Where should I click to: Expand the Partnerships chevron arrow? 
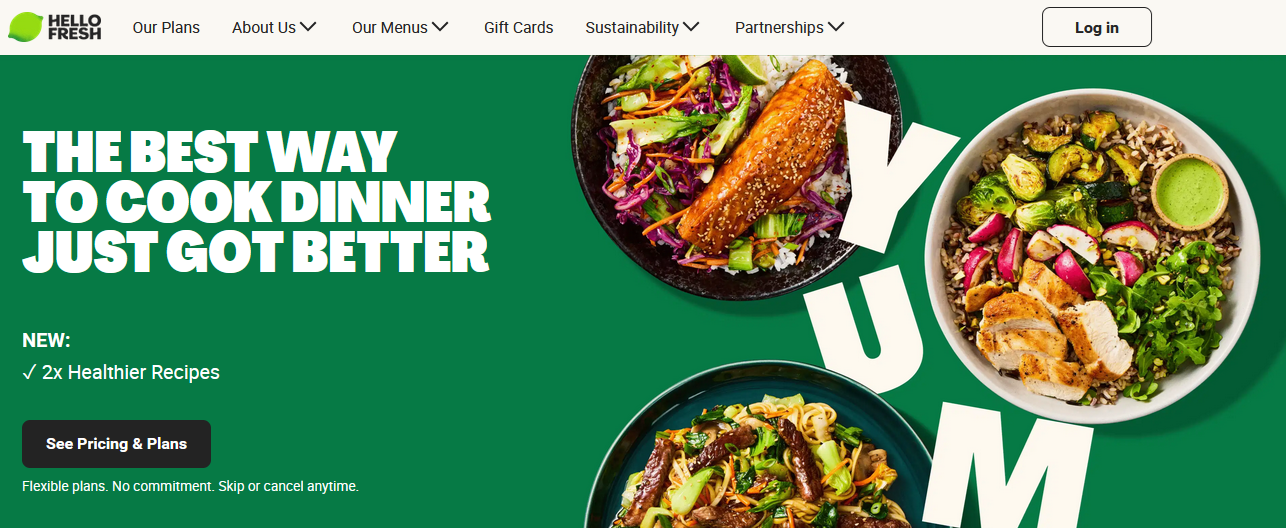[836, 27]
